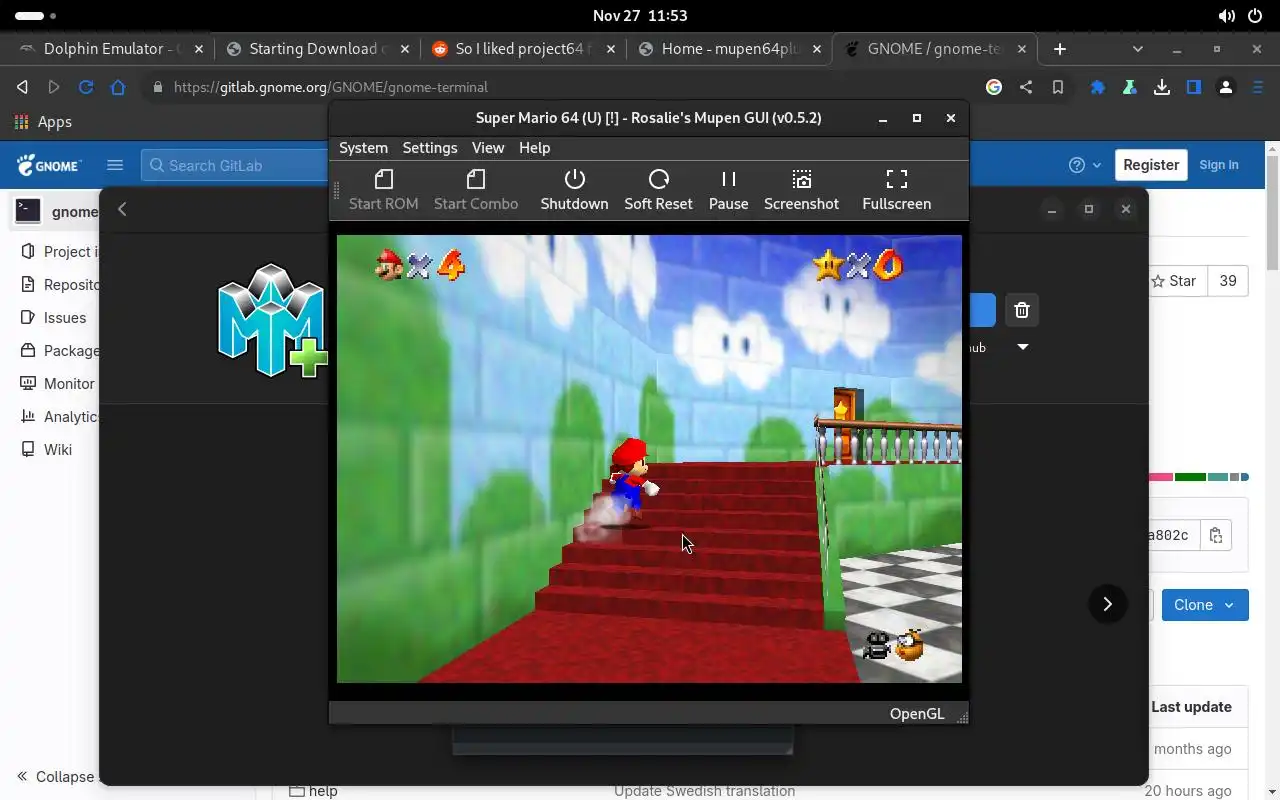
Task: Open Wiki in GitLab sidebar
Action: coord(46,449)
